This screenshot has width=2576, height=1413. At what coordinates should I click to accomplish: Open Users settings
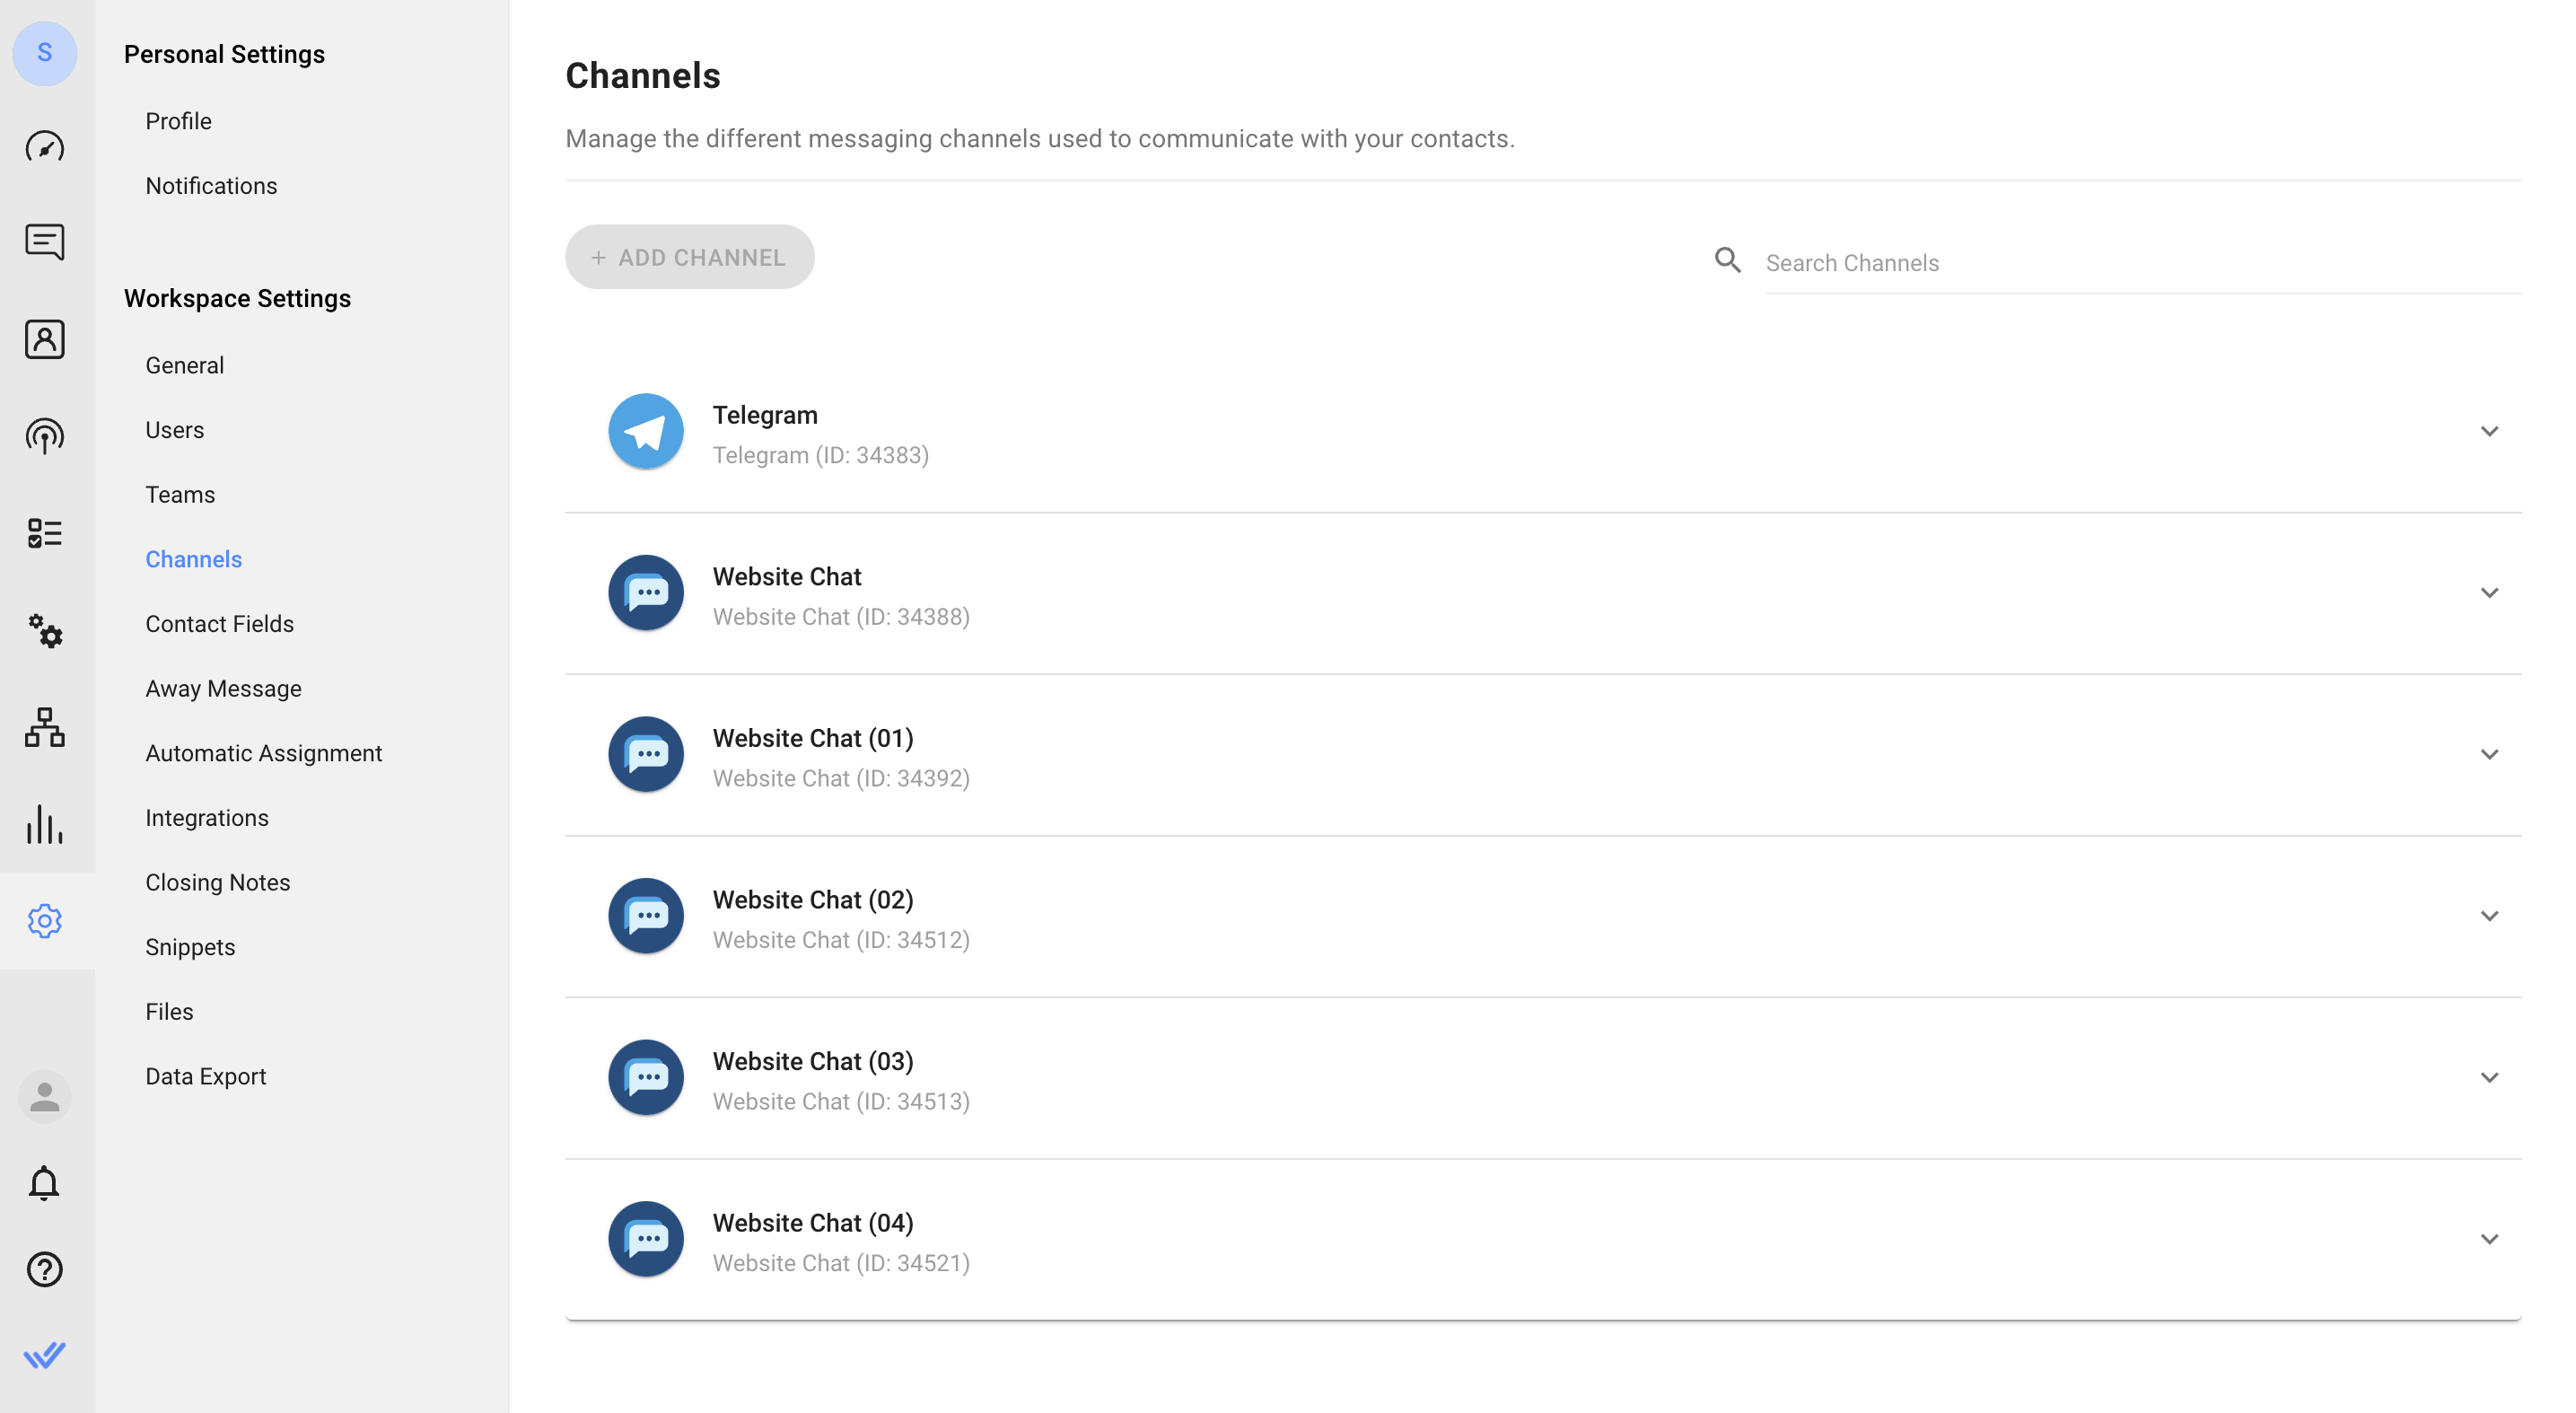point(174,430)
